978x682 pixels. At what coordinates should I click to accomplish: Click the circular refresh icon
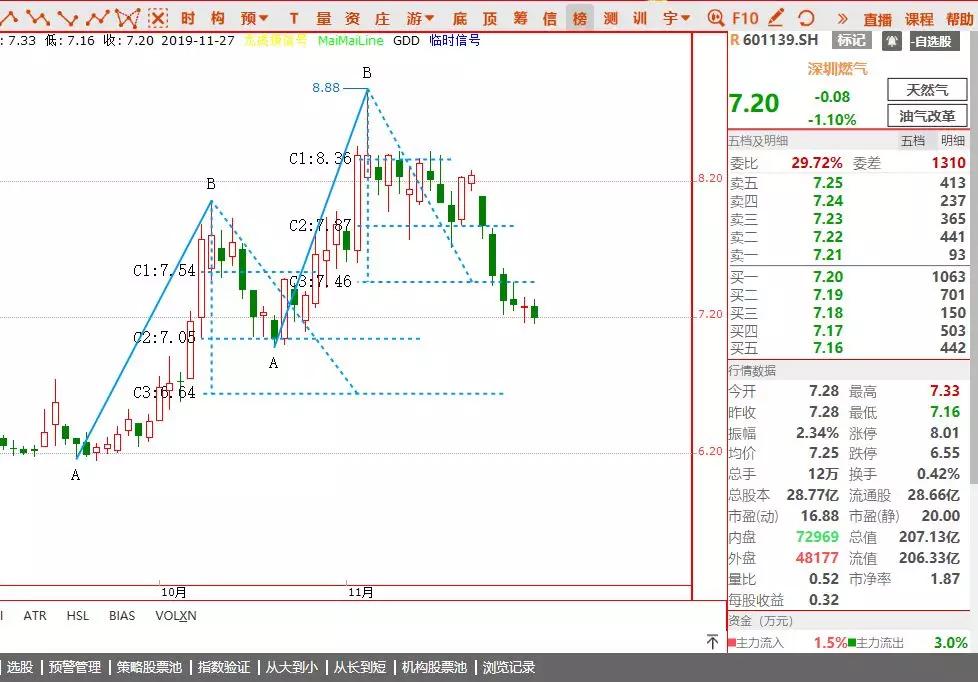[805, 18]
